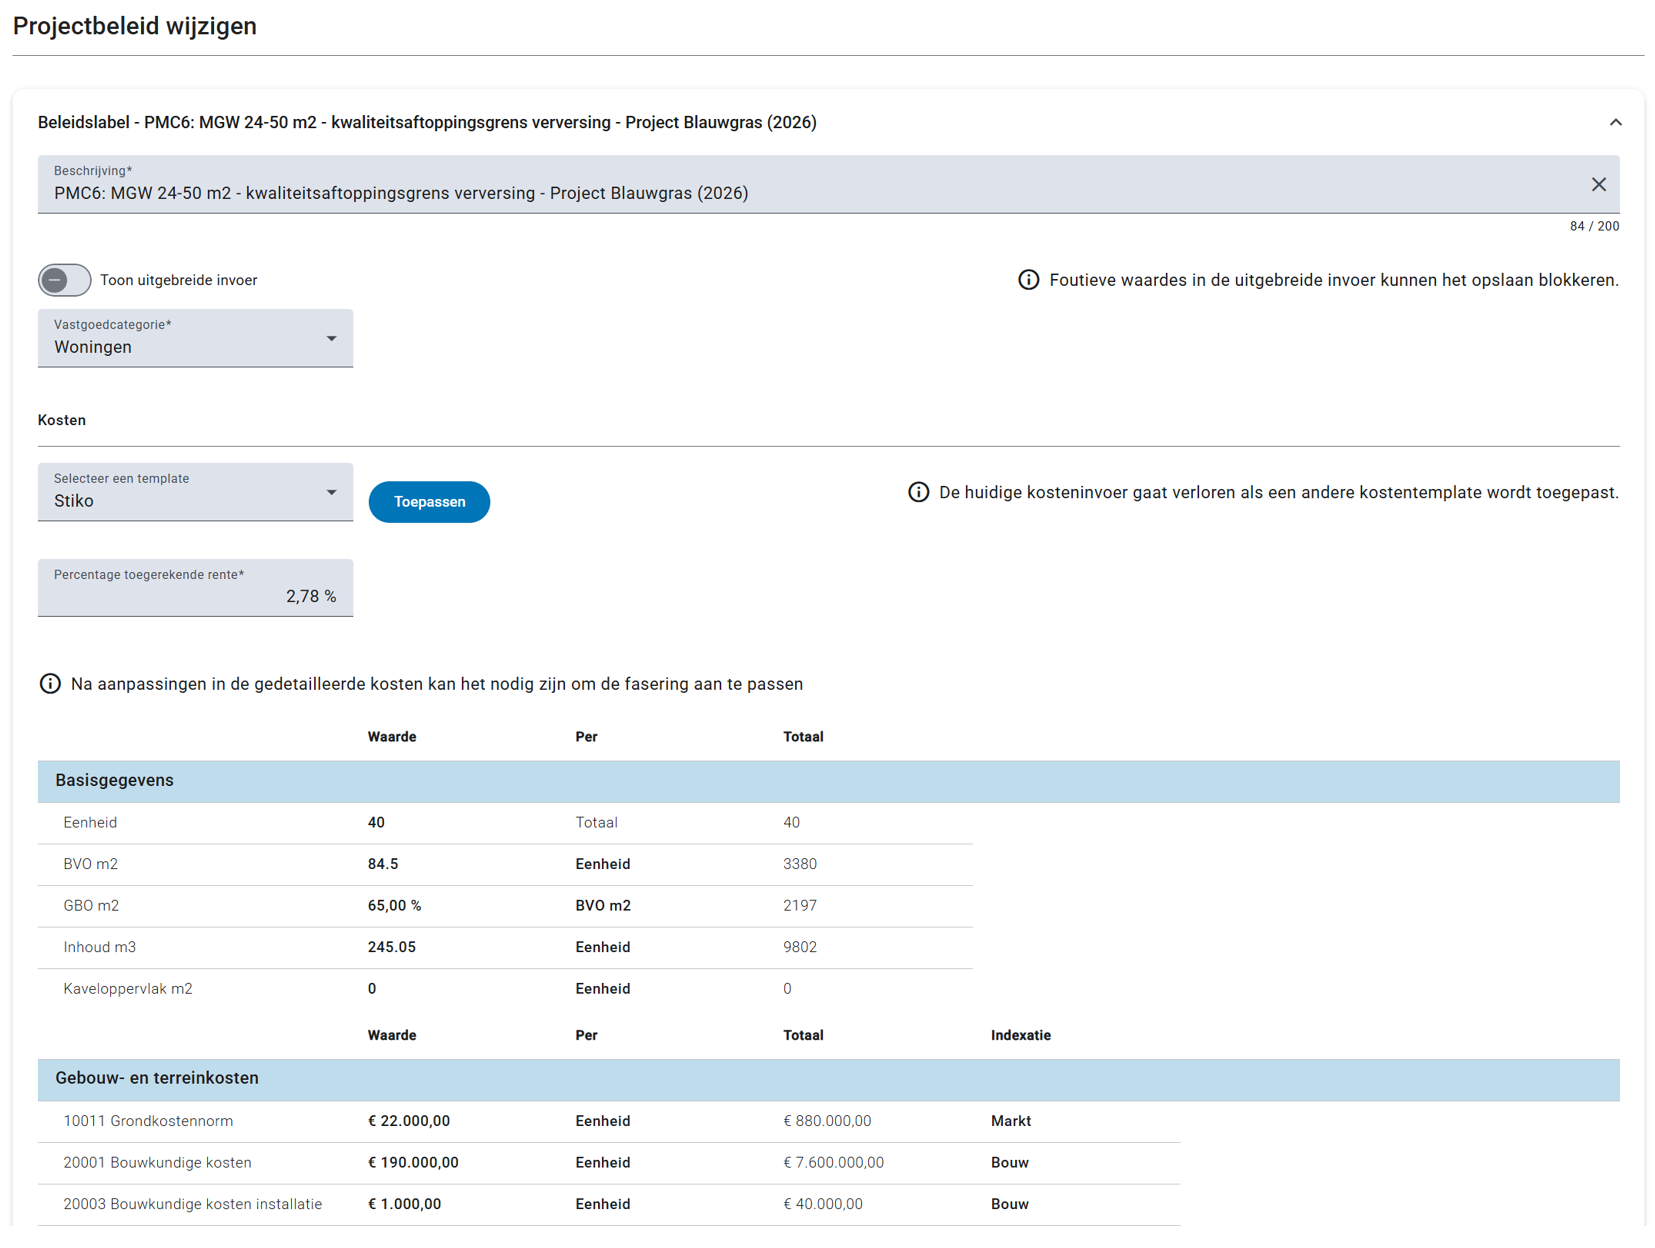
Task: Click info icon next to kostentemplate warning
Action: pyautogui.click(x=918, y=492)
